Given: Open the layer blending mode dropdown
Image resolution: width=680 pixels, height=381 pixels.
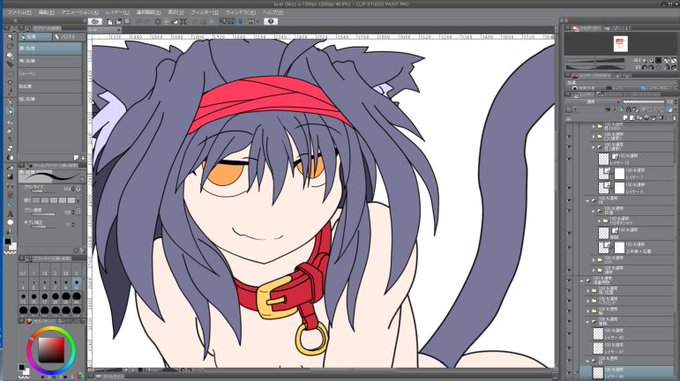Looking at the screenshot, I should pyautogui.click(x=594, y=102).
